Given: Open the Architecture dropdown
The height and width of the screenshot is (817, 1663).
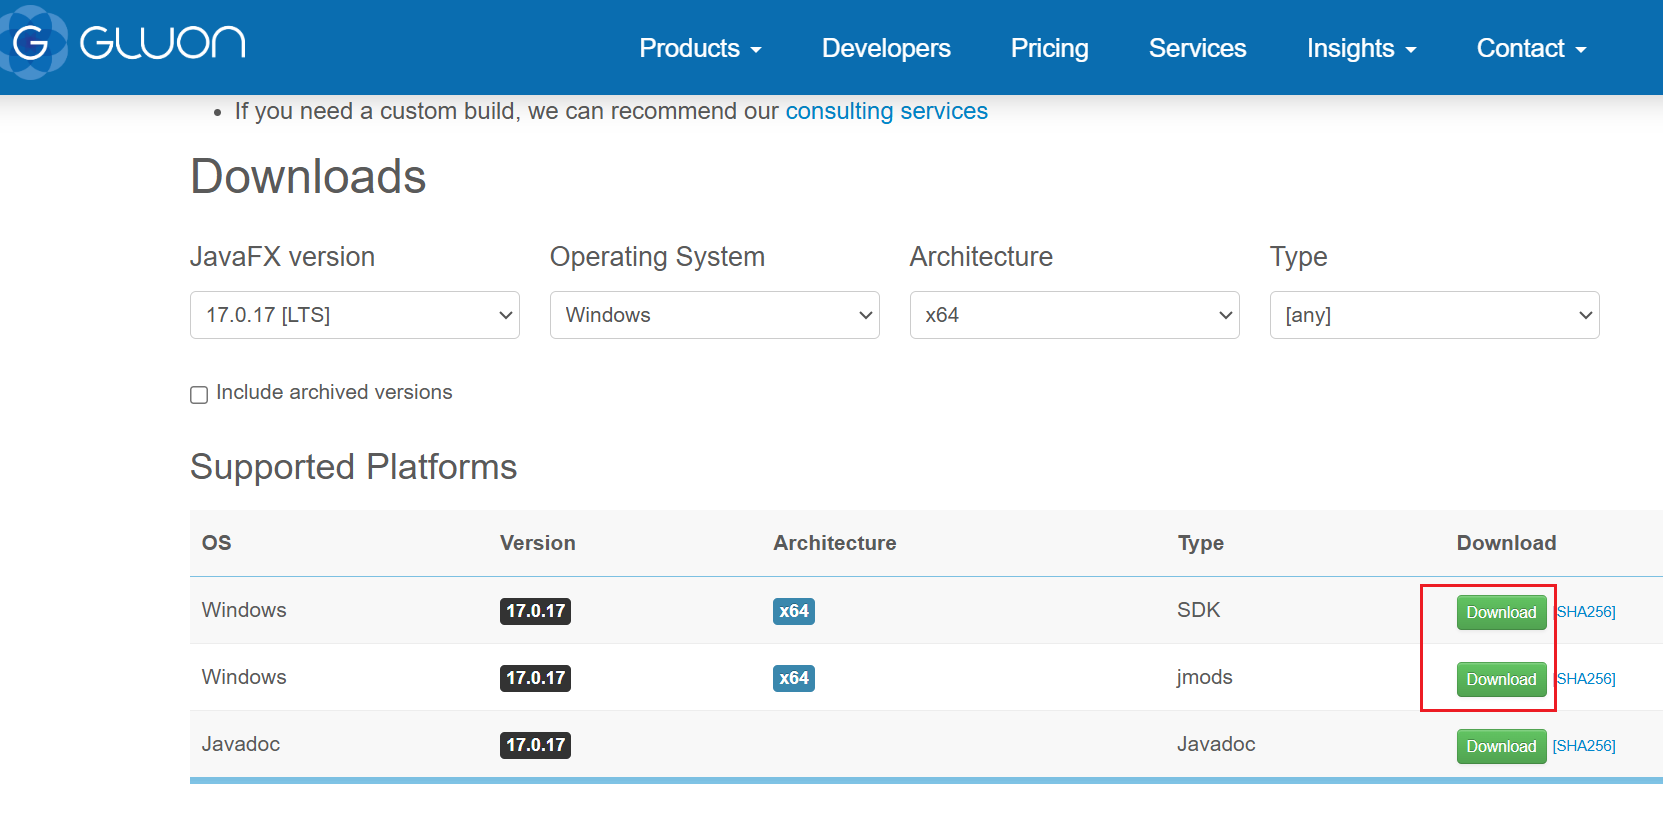Looking at the screenshot, I should pyautogui.click(x=1075, y=315).
